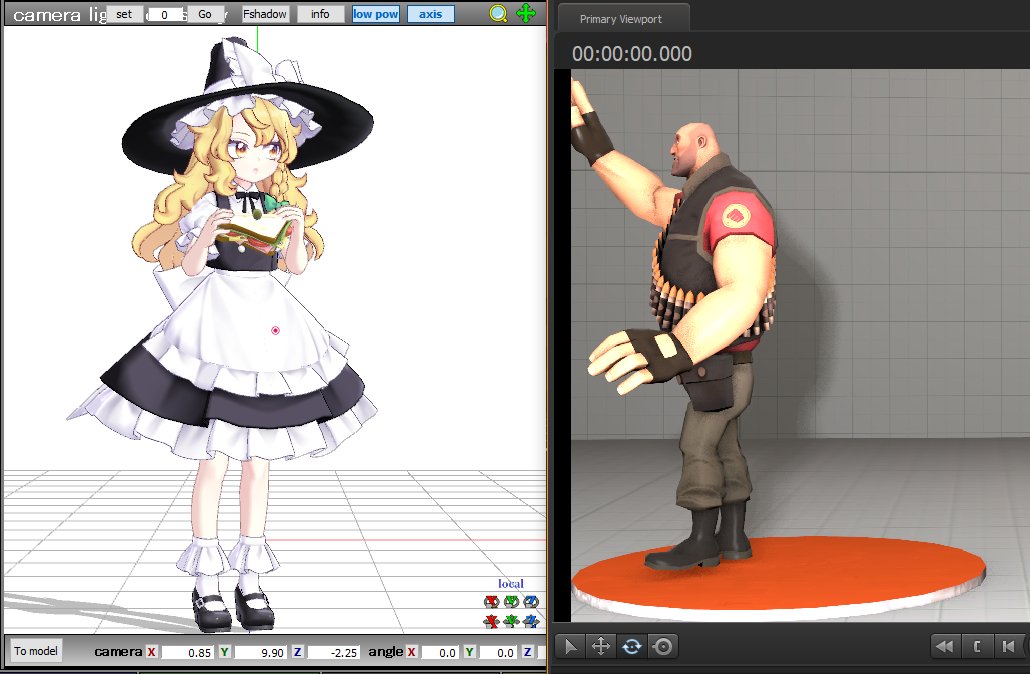Click the camera Y value field
1030x674 pixels.
tap(259, 652)
